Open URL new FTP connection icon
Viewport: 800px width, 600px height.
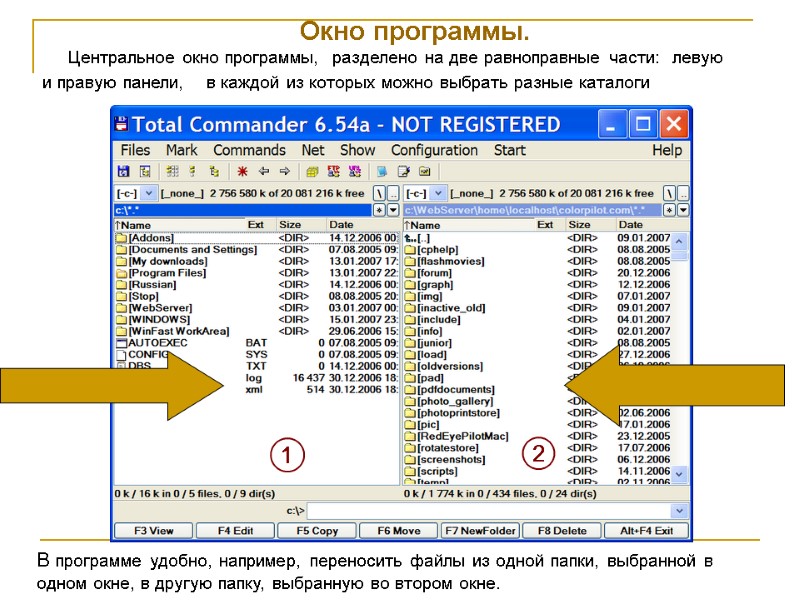[355, 171]
